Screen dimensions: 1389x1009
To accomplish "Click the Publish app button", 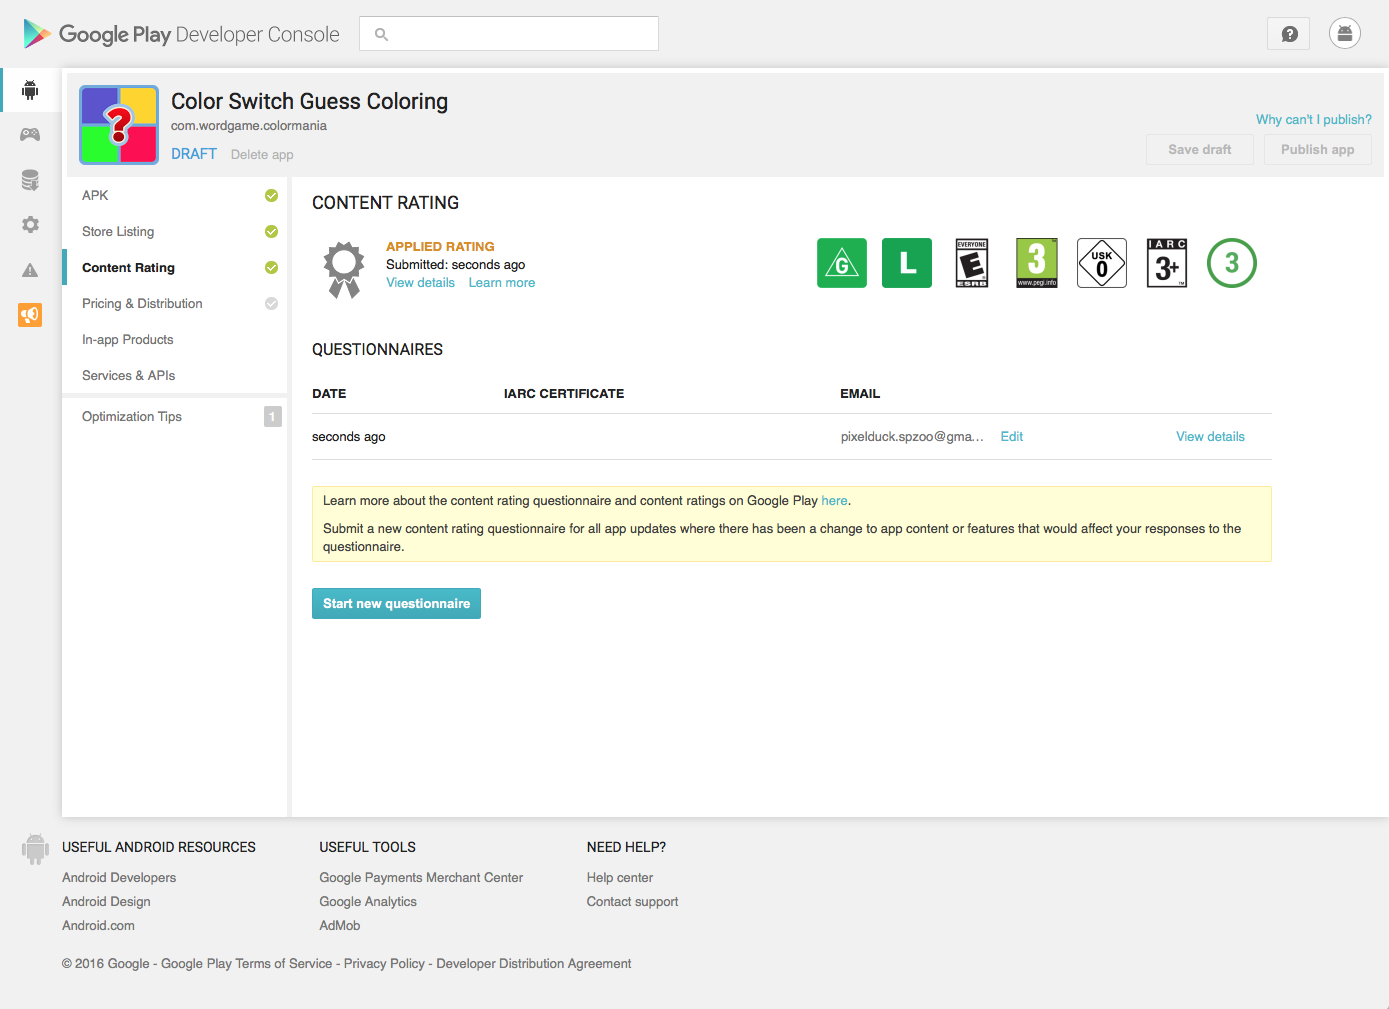I will pos(1318,149).
